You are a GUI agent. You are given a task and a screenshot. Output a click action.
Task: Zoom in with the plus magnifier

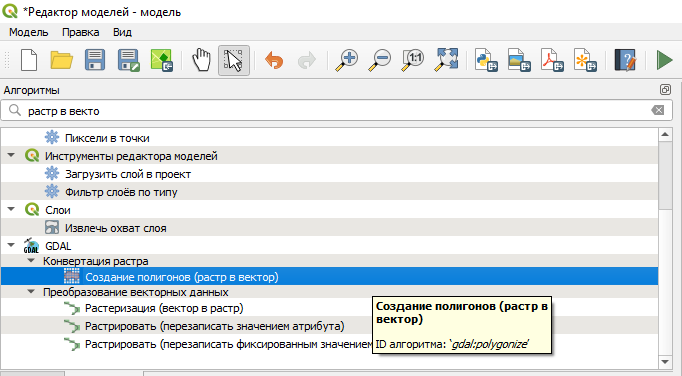(347, 60)
